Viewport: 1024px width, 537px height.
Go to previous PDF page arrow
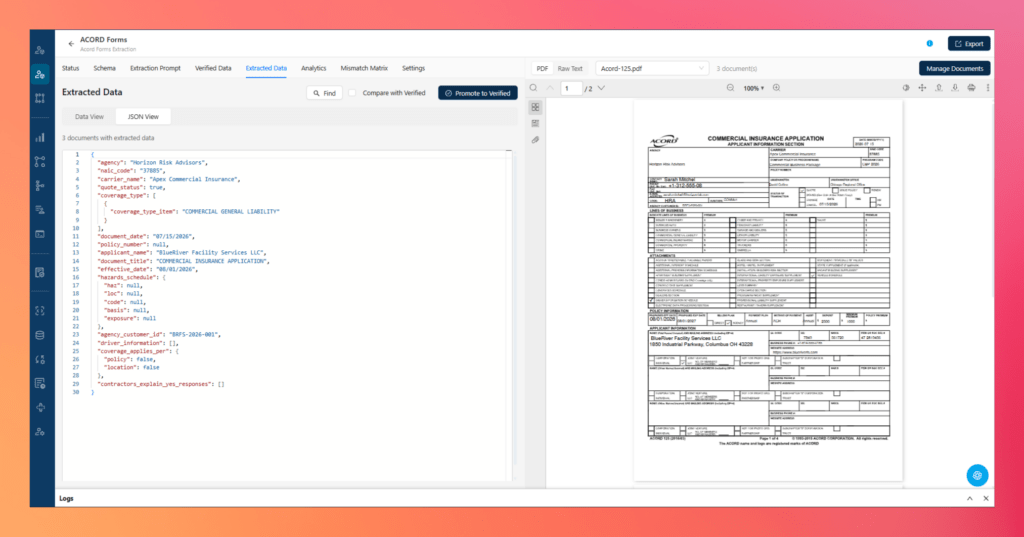coord(550,88)
